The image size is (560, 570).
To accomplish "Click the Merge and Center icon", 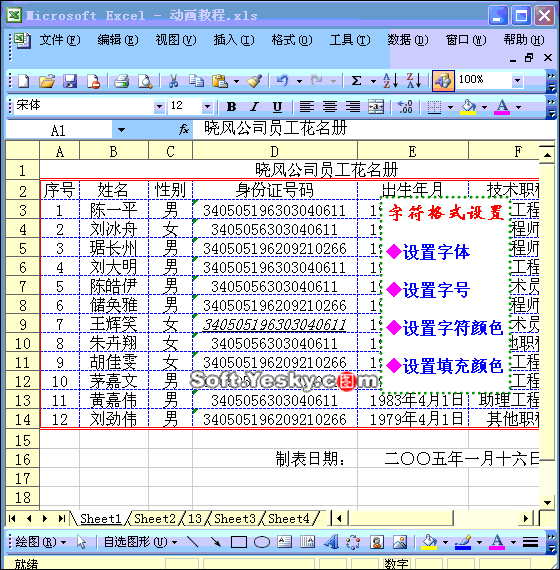I will point(376,107).
